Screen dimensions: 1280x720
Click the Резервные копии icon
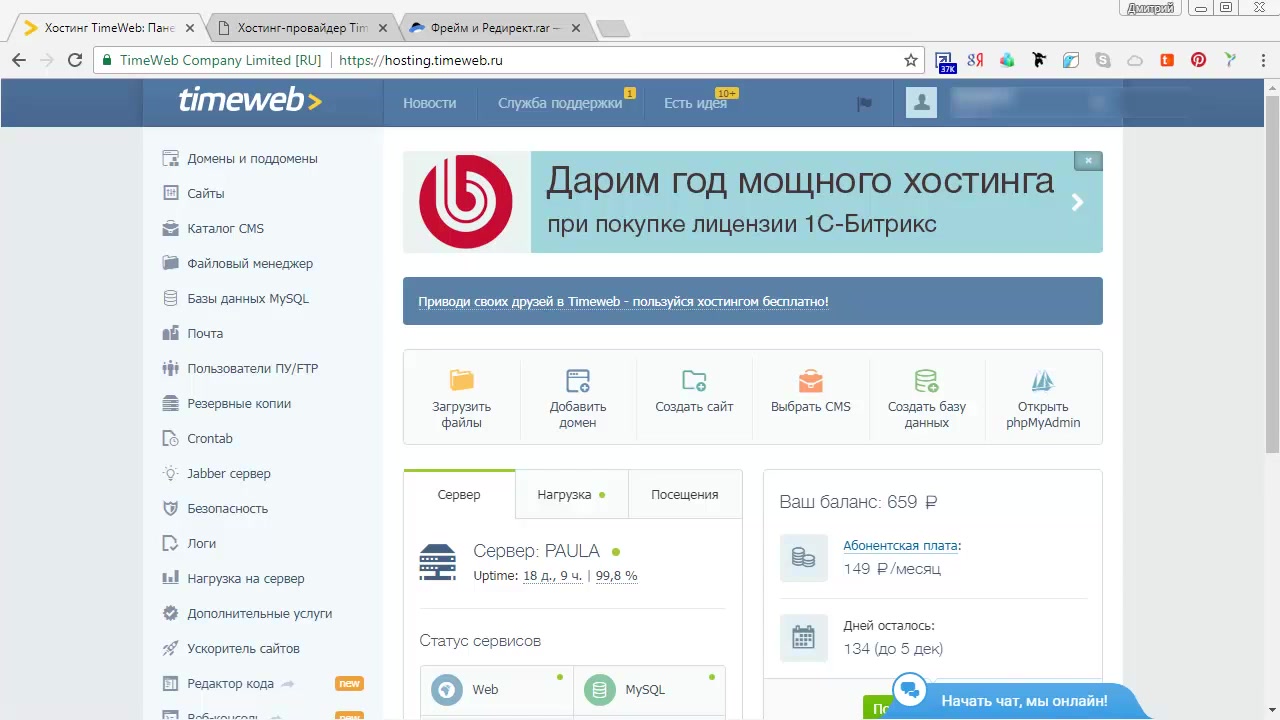pyautogui.click(x=170, y=403)
